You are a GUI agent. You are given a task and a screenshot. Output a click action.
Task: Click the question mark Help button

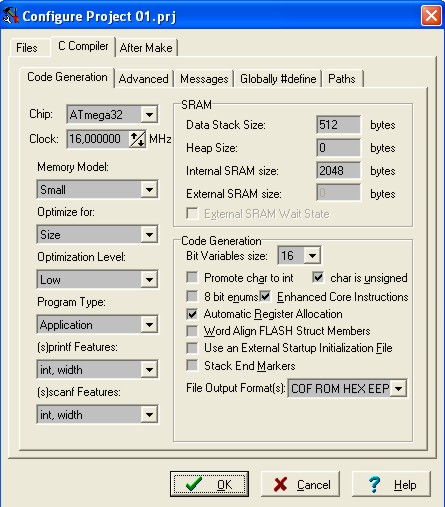click(x=391, y=484)
